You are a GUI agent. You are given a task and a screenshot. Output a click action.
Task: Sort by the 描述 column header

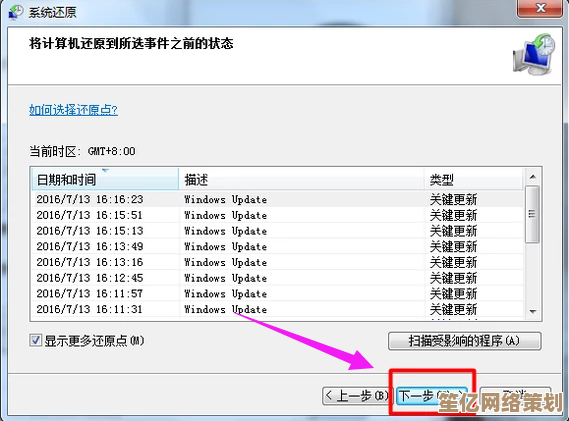point(302,179)
